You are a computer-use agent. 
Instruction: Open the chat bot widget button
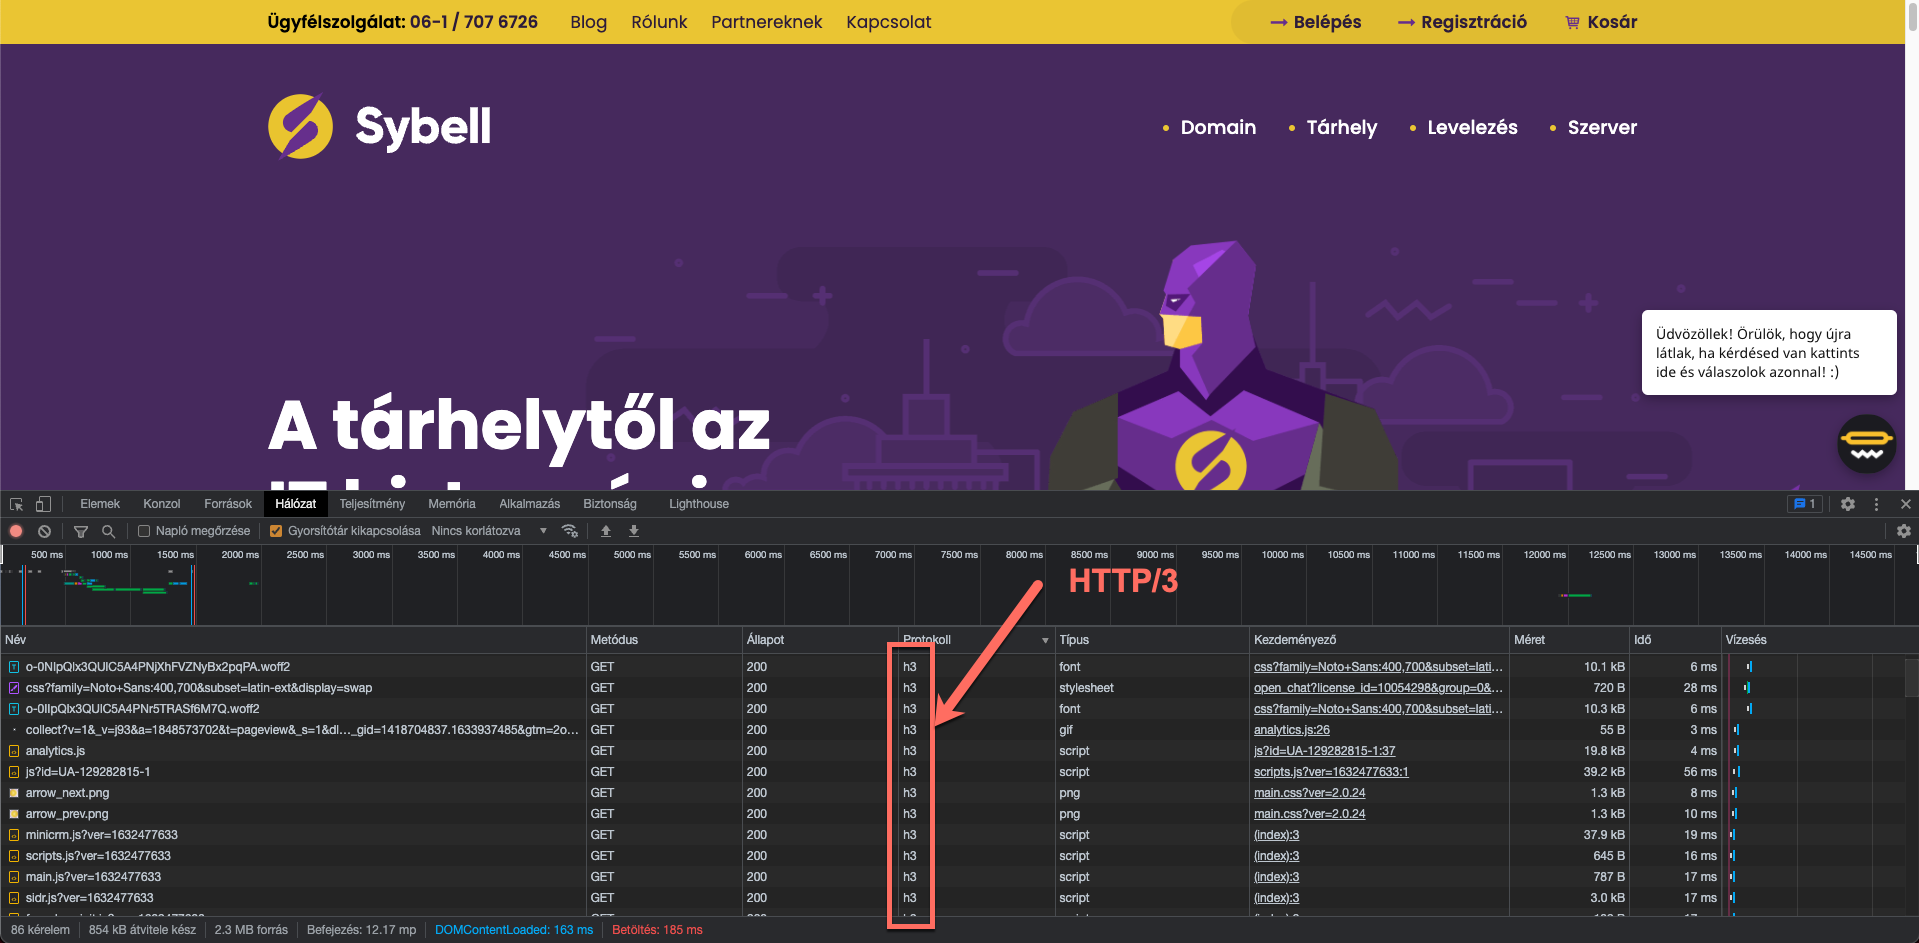click(1866, 444)
